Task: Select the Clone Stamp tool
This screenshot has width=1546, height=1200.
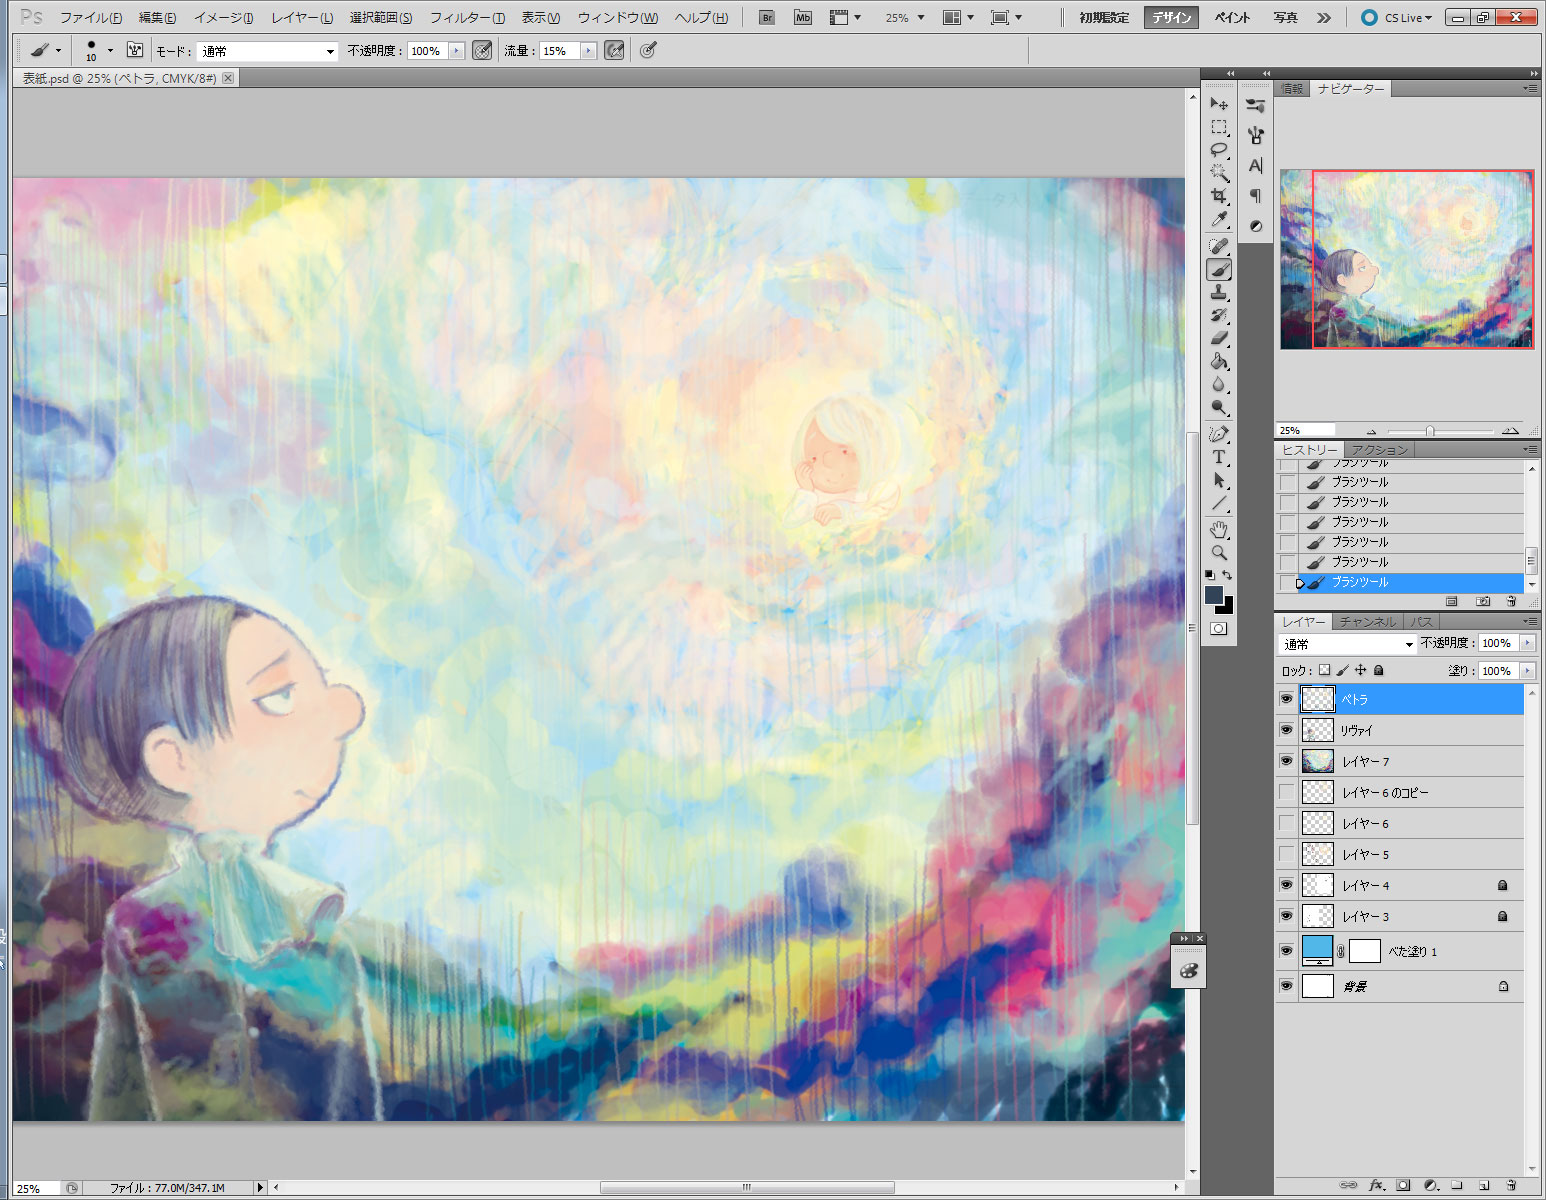Action: 1219,292
